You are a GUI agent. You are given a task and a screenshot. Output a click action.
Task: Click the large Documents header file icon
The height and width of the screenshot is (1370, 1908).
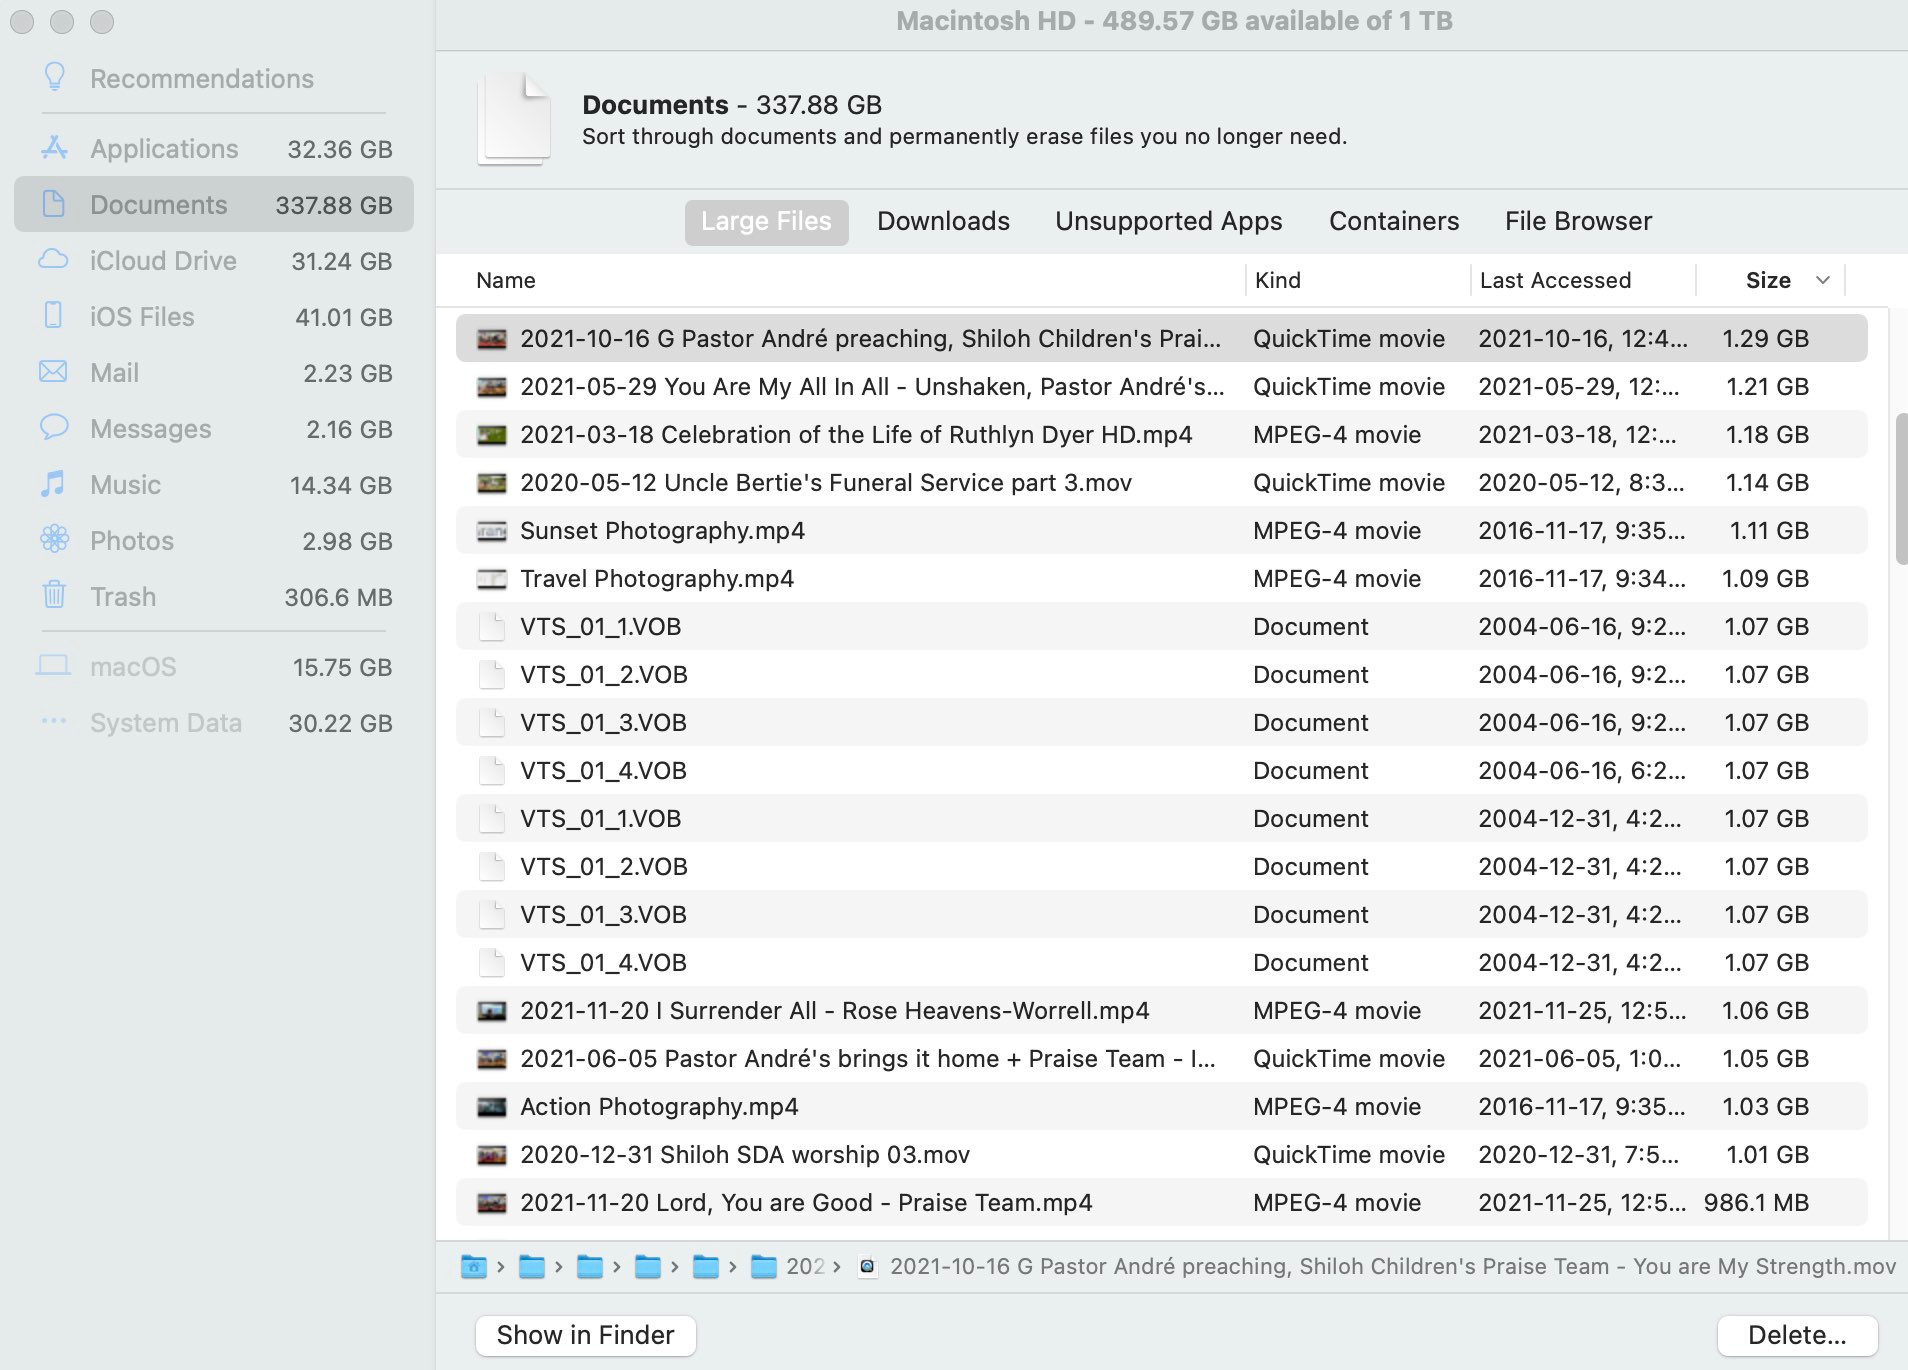tap(514, 119)
